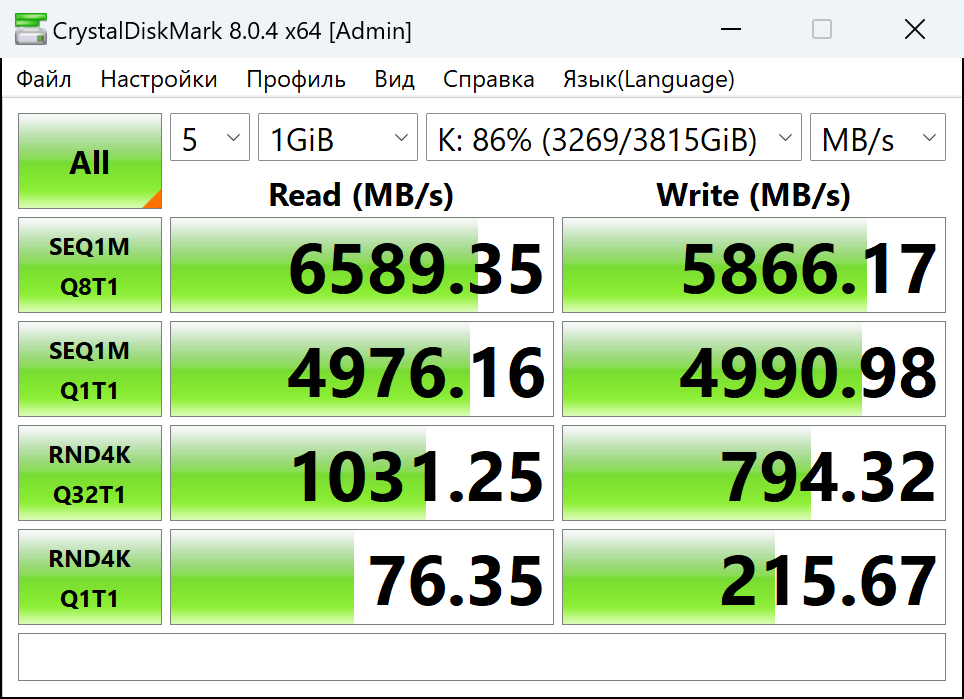Click the empty comment field at bottom
Image resolution: width=964 pixels, height=699 pixels.
pos(481,657)
